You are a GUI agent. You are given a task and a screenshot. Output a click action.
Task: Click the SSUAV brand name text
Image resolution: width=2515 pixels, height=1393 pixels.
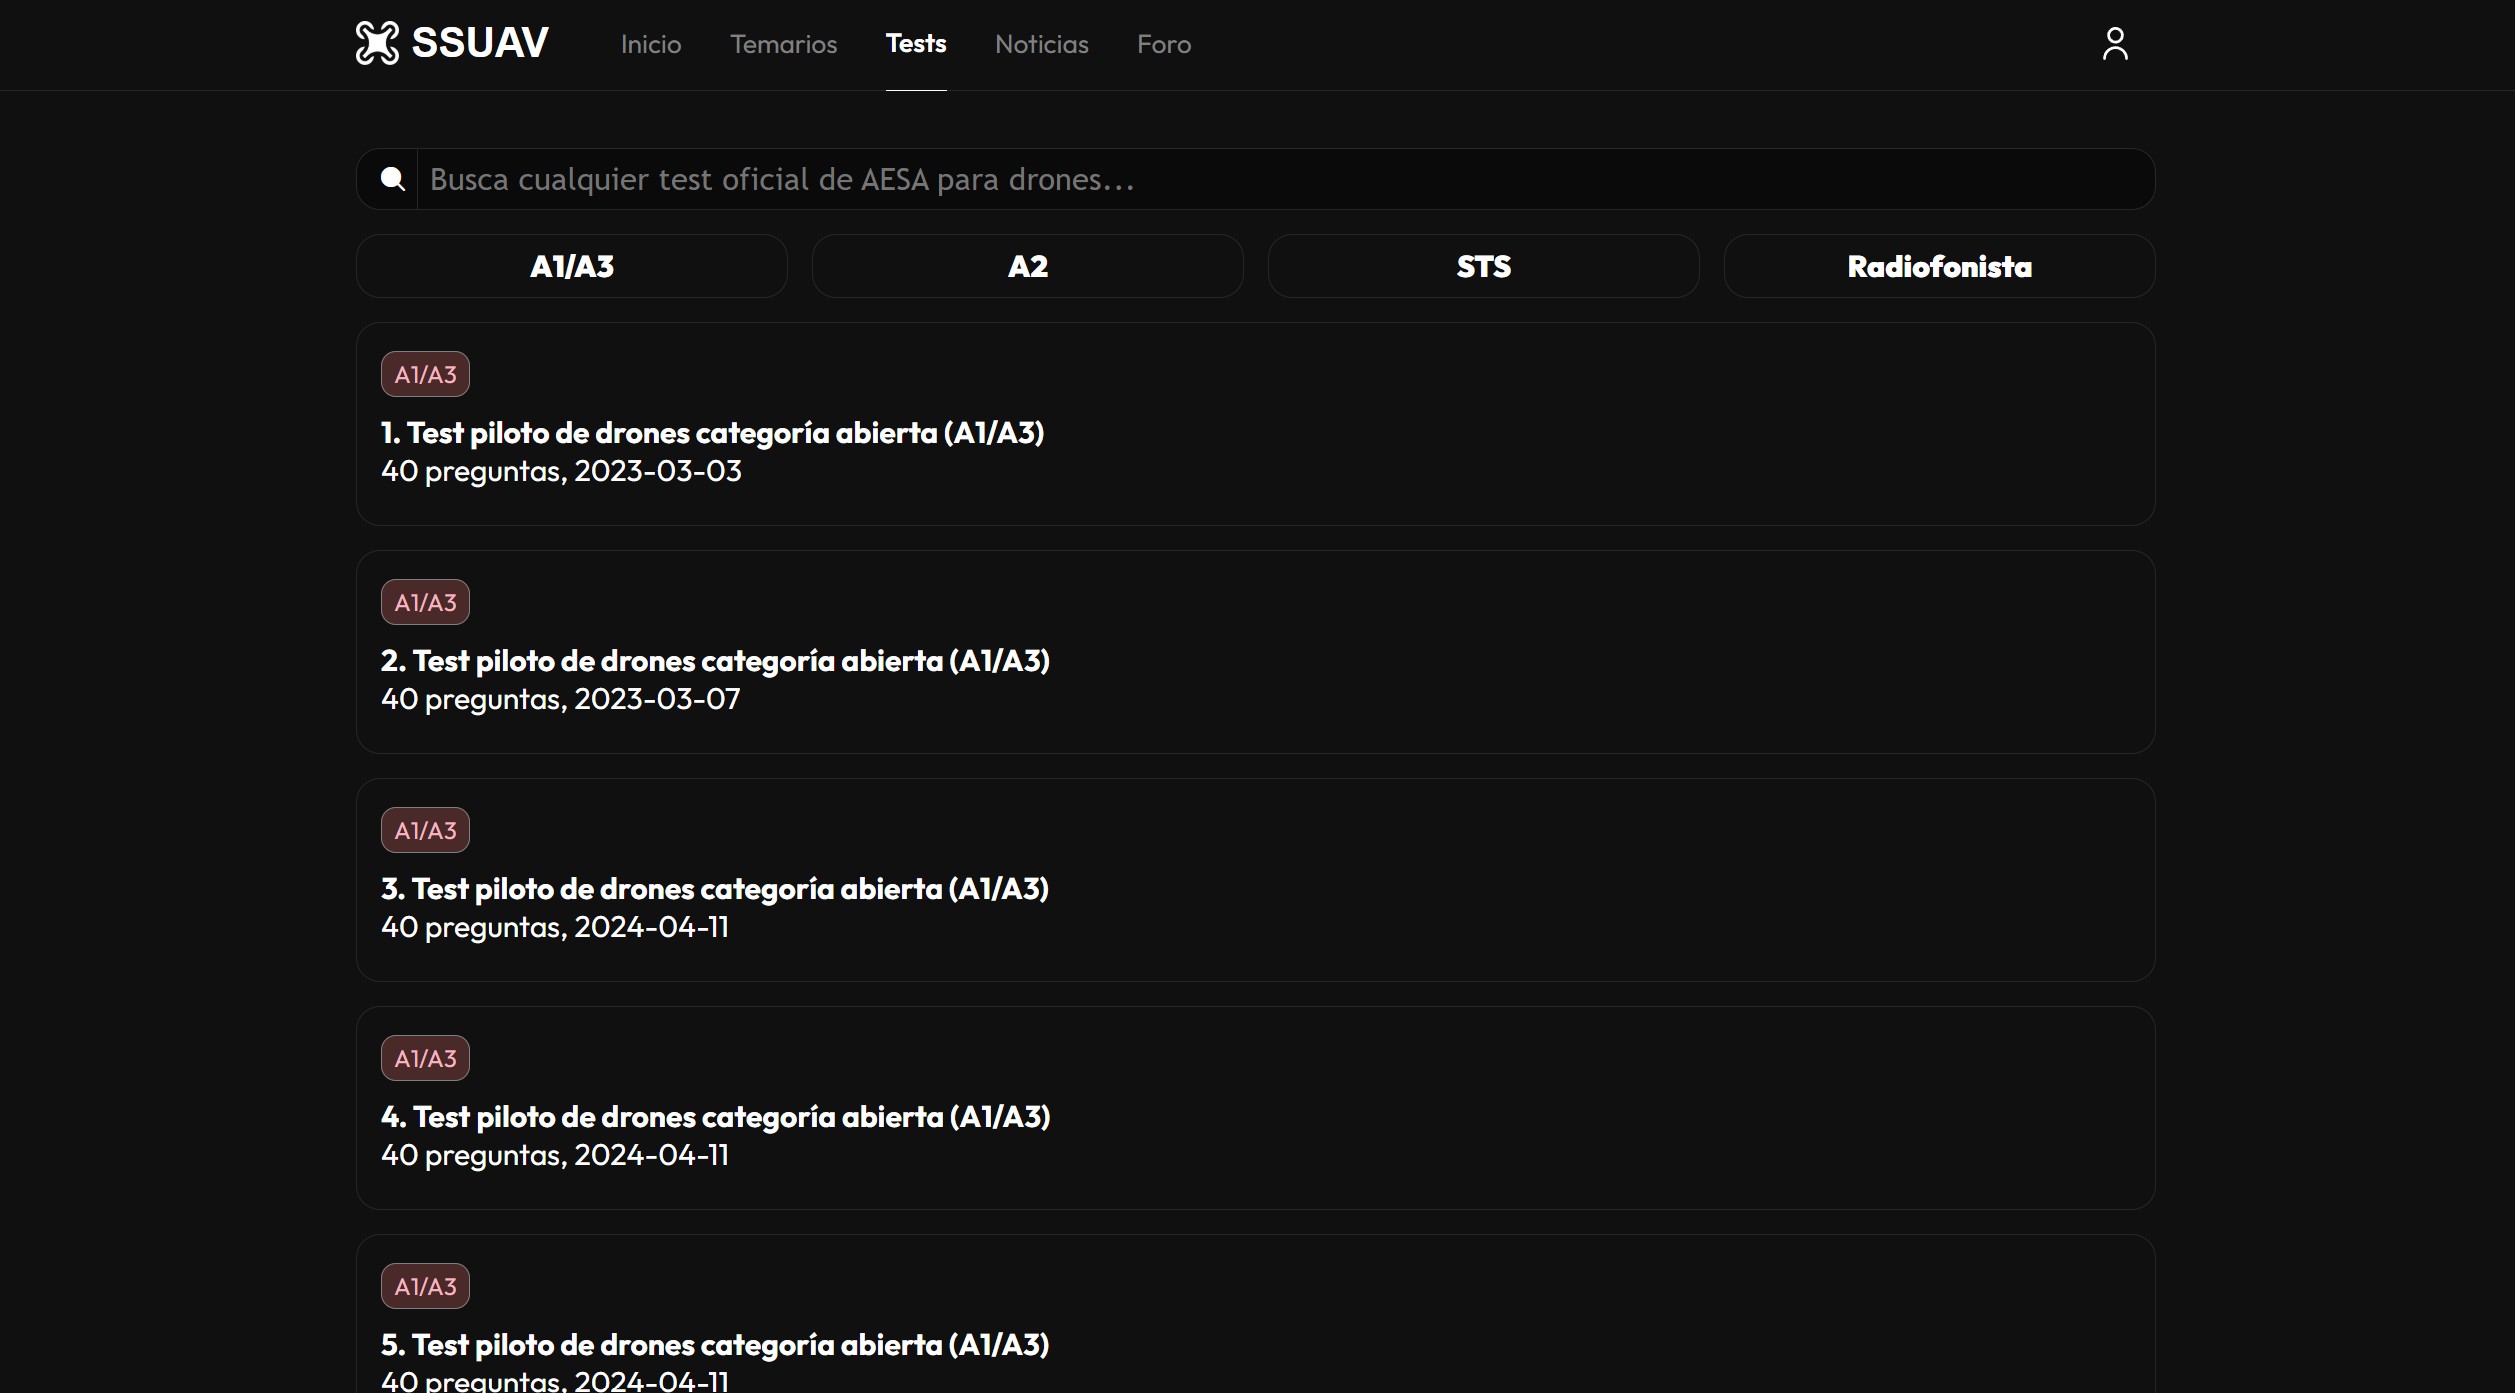479,43
